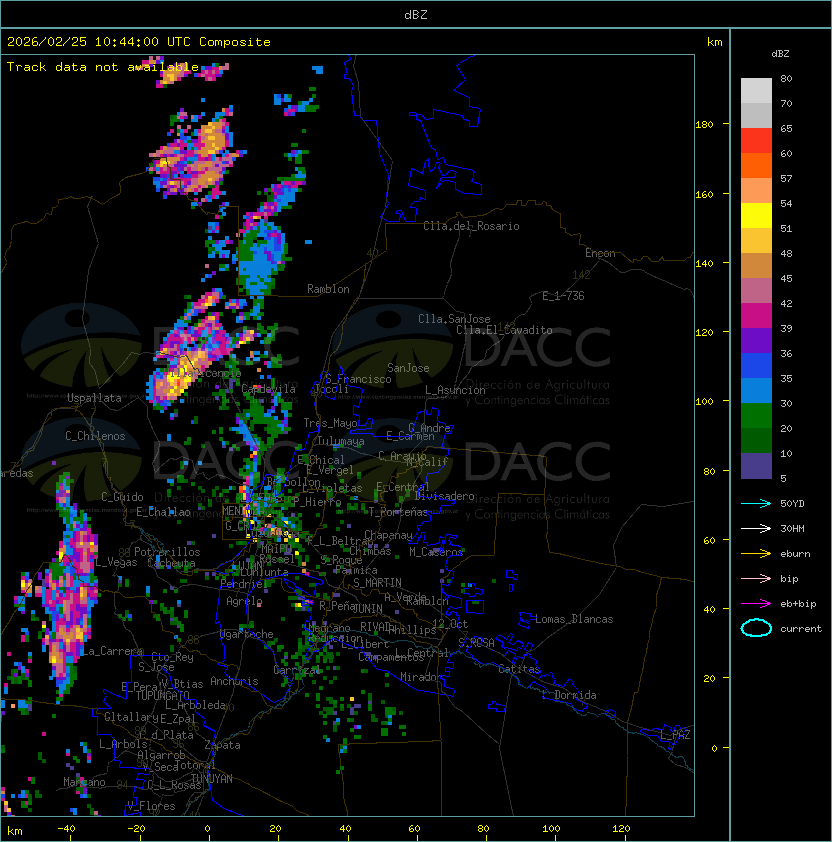The image size is (832, 842).
Task: Click the 'Zapata' map label
Action: (222, 745)
